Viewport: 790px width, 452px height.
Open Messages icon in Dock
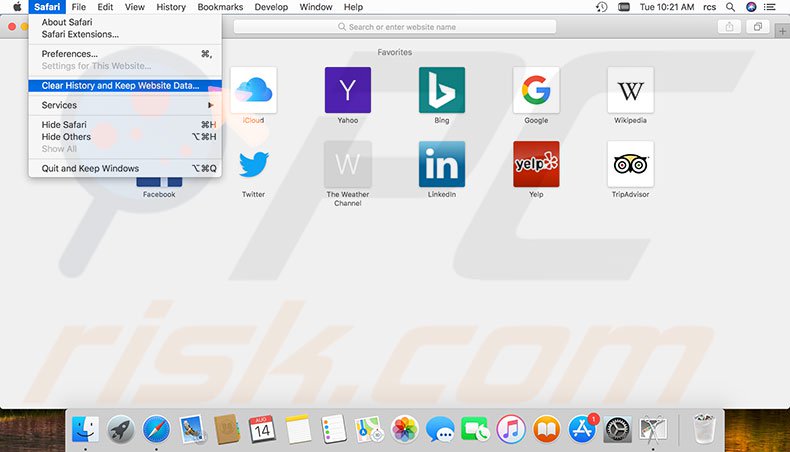(x=440, y=429)
